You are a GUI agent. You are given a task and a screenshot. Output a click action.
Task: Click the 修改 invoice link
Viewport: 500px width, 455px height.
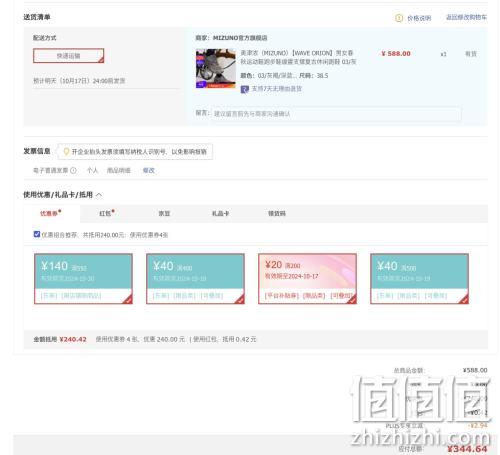click(148, 170)
